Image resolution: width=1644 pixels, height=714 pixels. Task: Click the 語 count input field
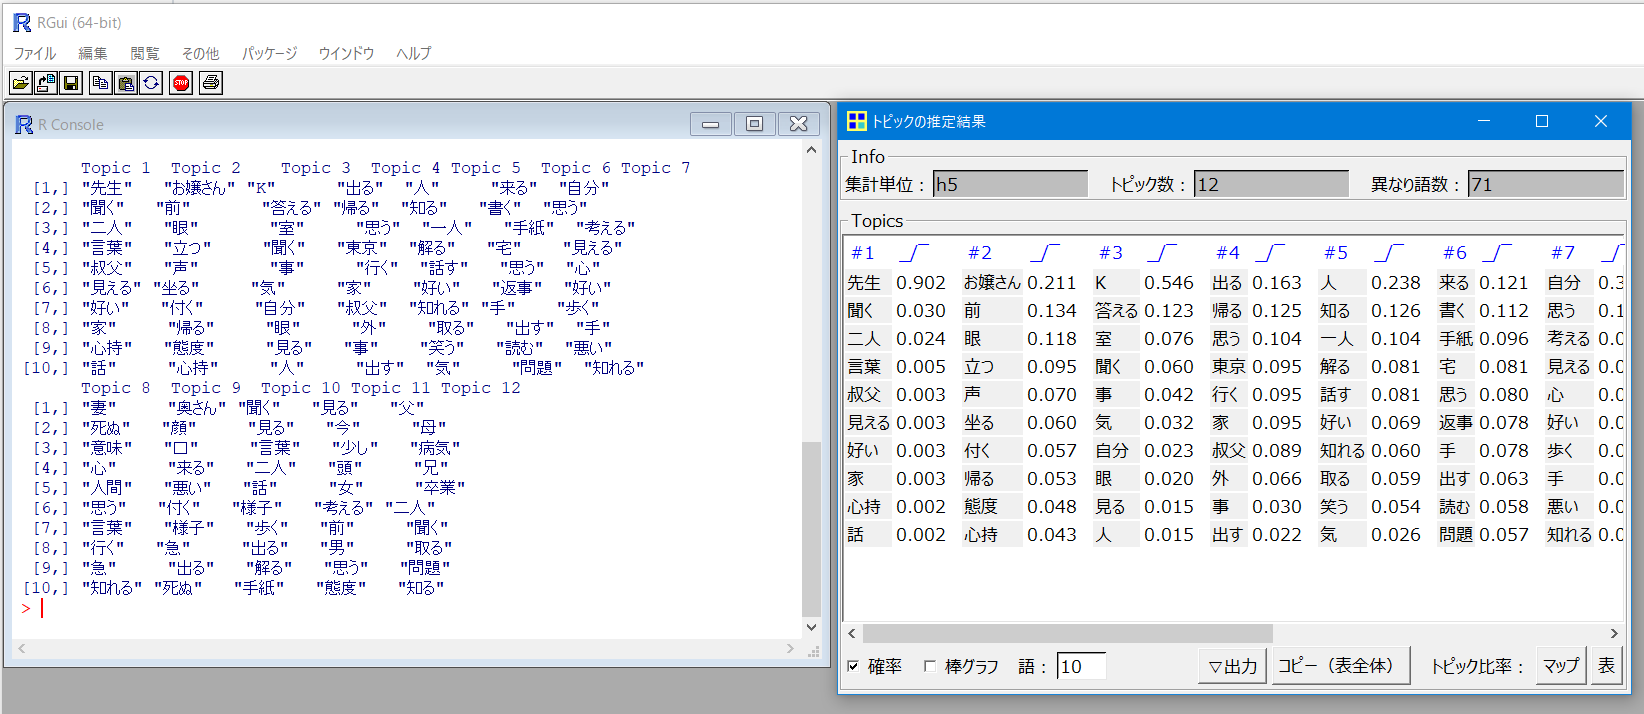click(x=1081, y=666)
